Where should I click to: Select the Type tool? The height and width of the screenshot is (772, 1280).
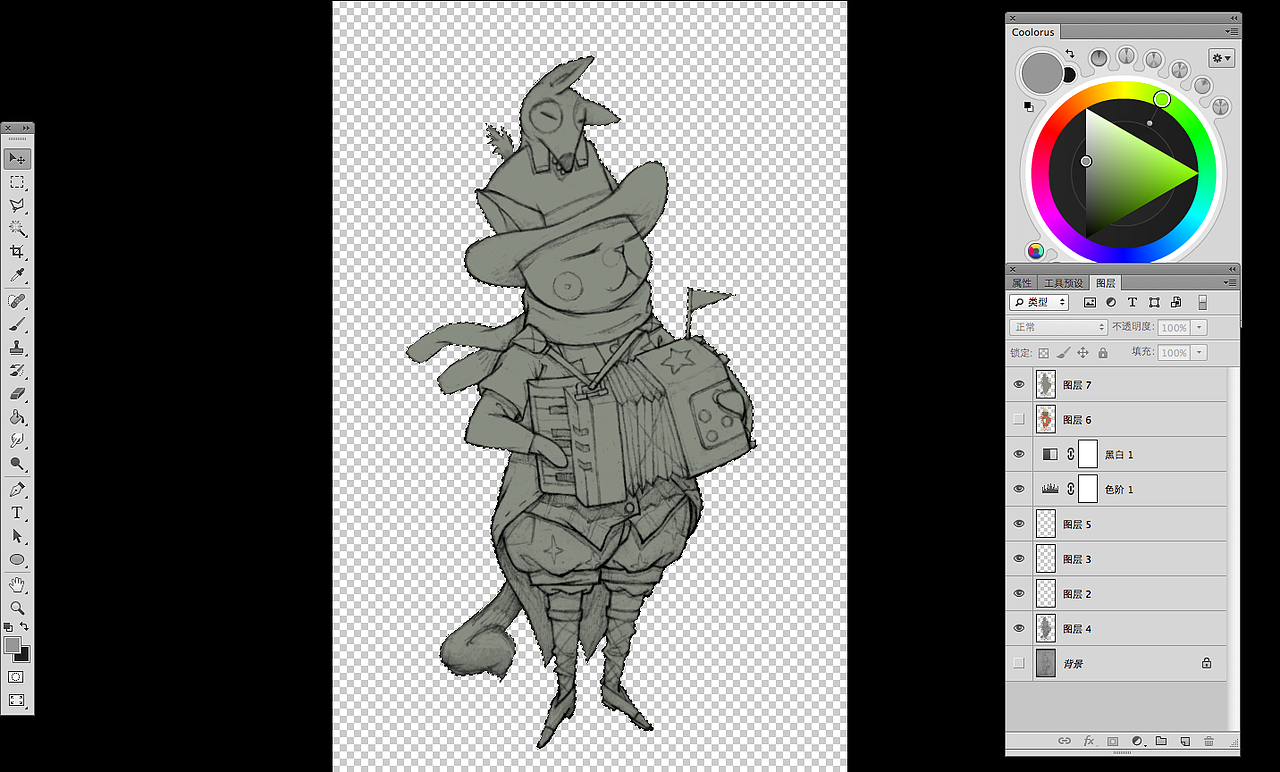17,513
